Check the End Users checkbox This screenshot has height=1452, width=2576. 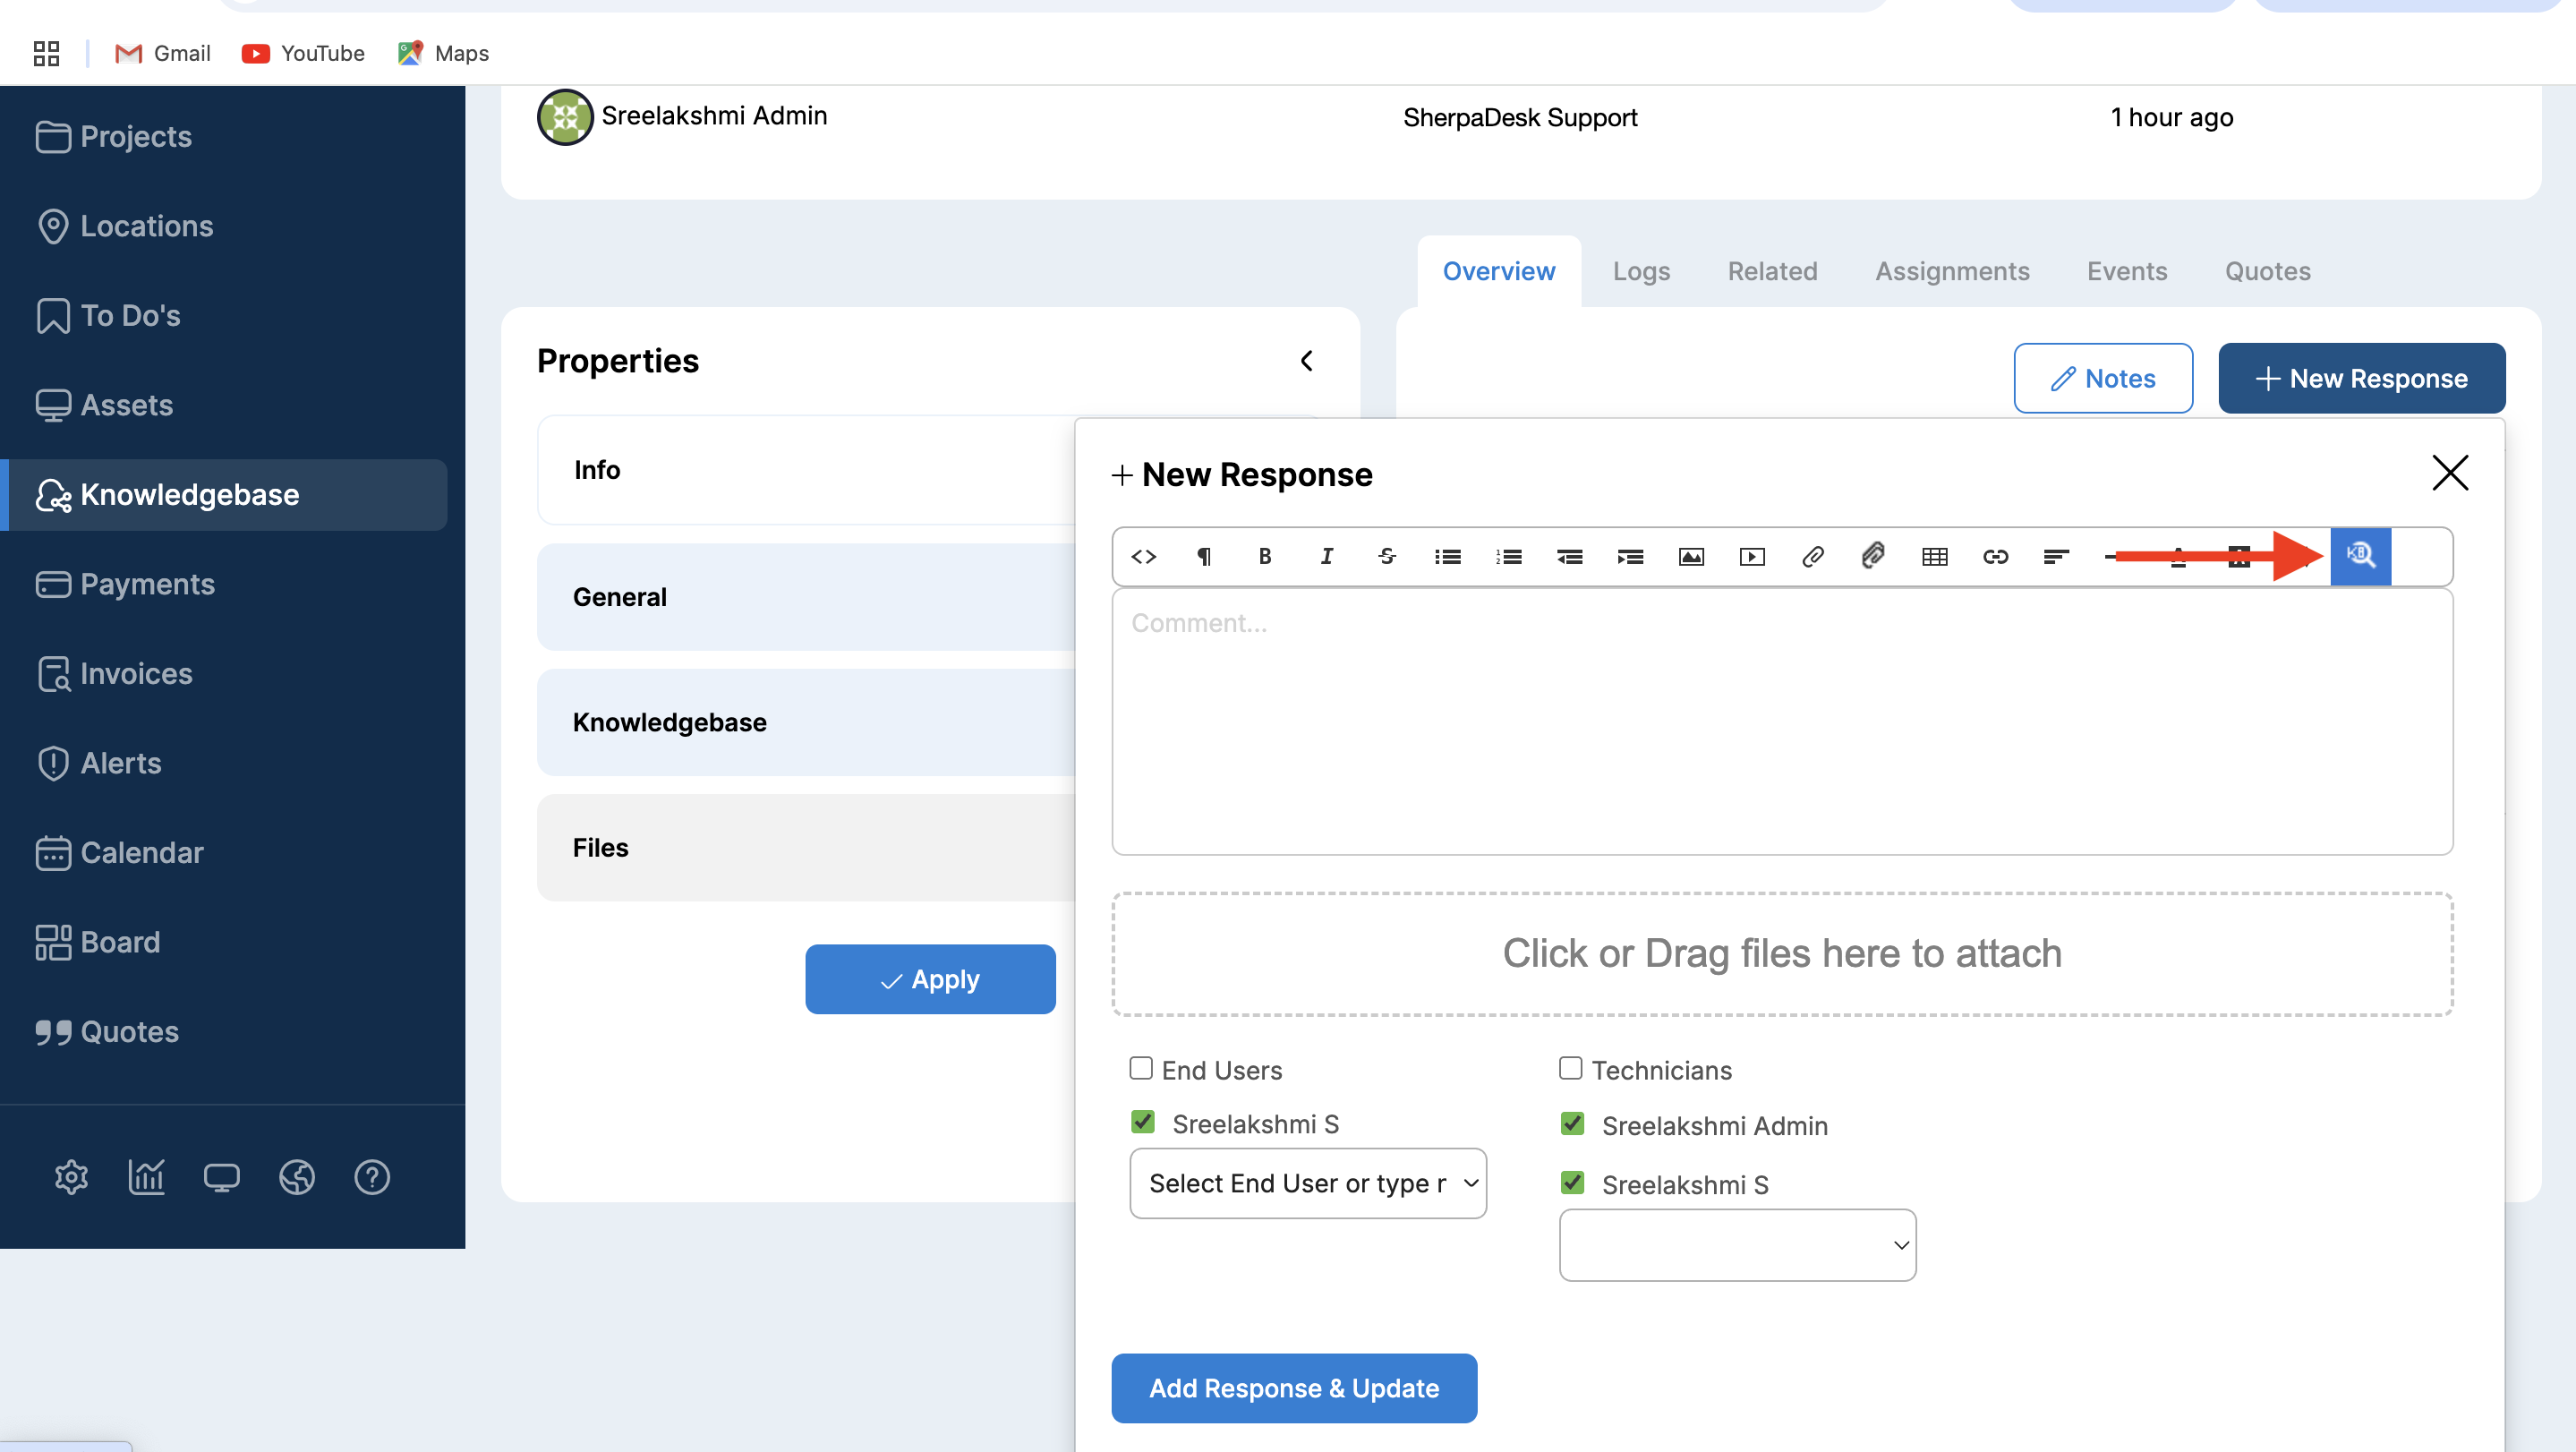(x=1141, y=1068)
